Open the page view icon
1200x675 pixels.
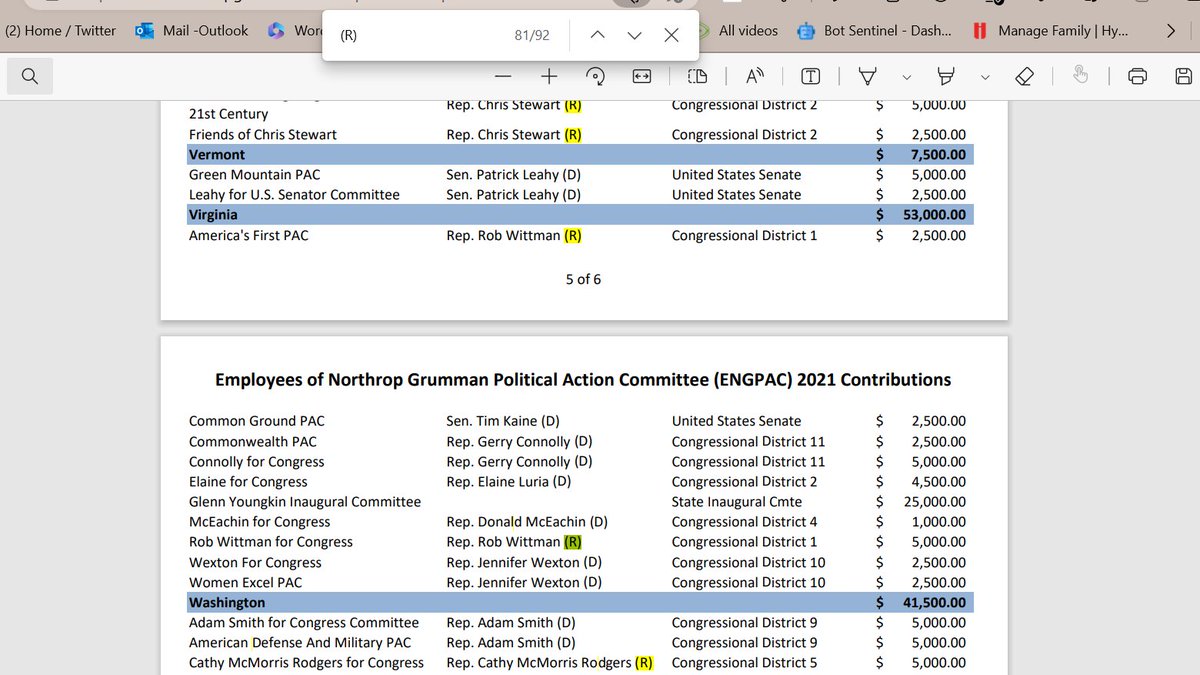(x=697, y=76)
